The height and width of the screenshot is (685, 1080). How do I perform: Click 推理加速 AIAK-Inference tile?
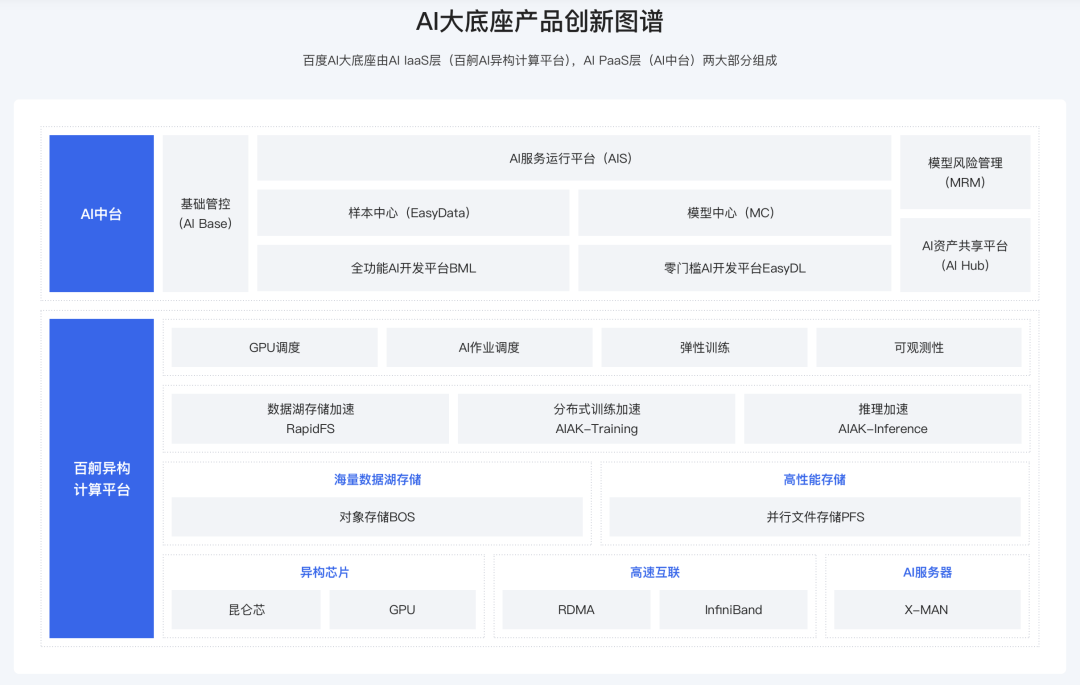pos(882,418)
